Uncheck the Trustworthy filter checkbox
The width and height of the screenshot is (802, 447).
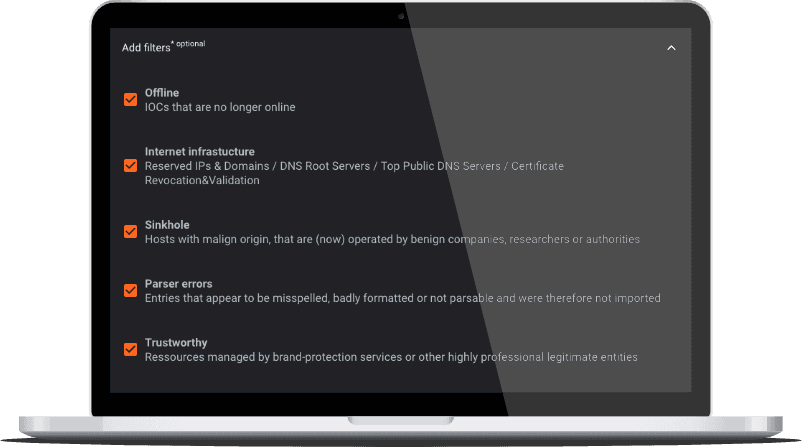[130, 349]
